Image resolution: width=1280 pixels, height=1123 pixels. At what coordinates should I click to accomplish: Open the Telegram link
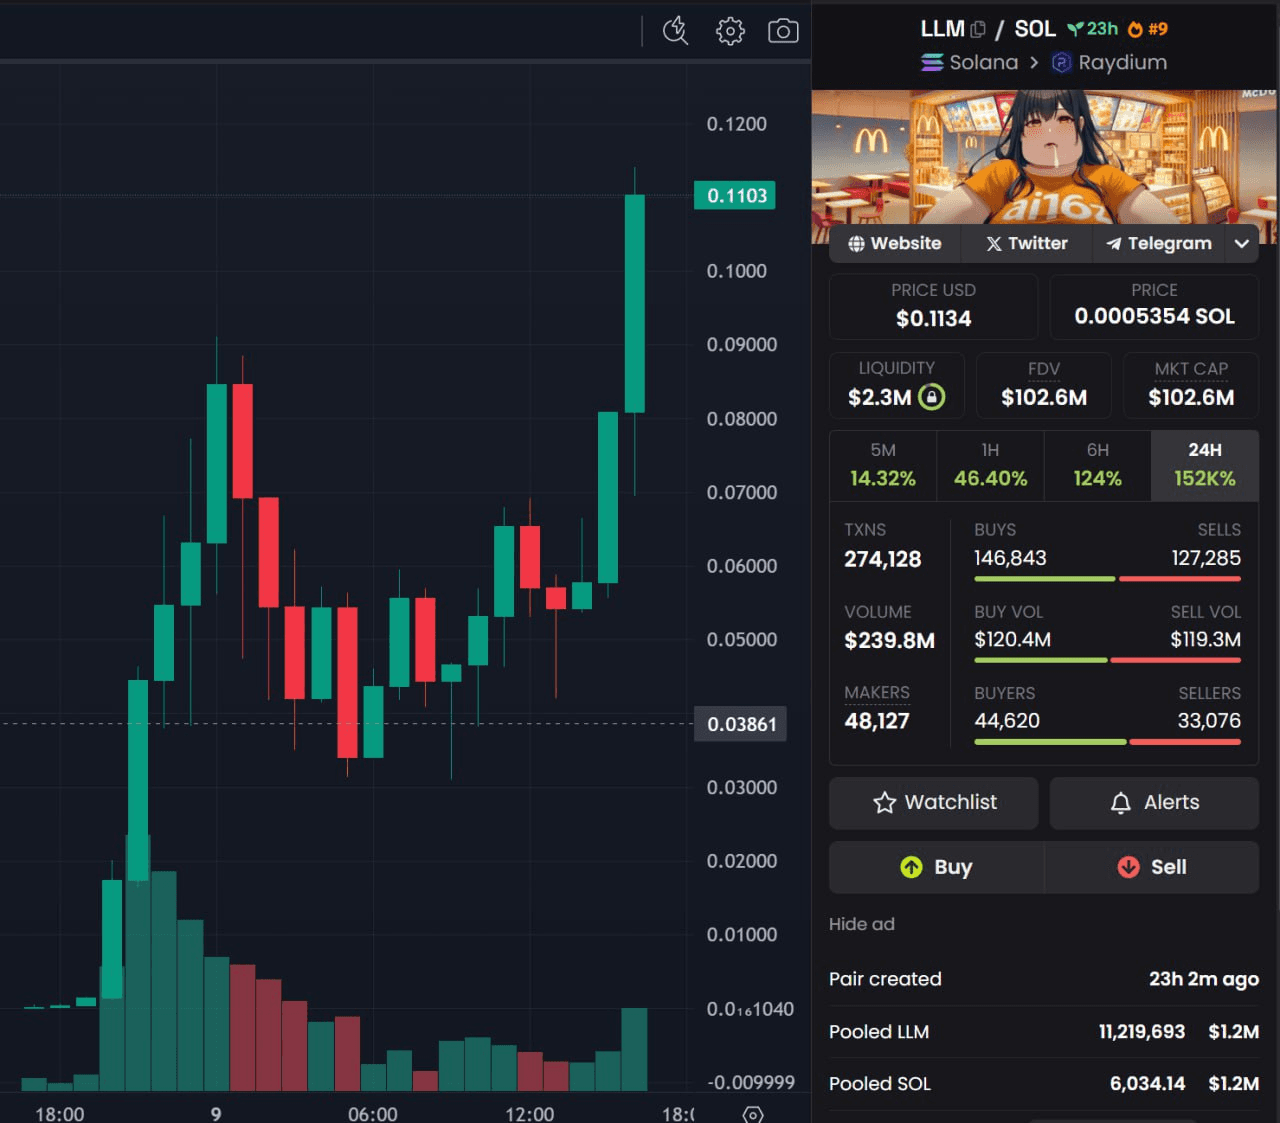(1158, 243)
